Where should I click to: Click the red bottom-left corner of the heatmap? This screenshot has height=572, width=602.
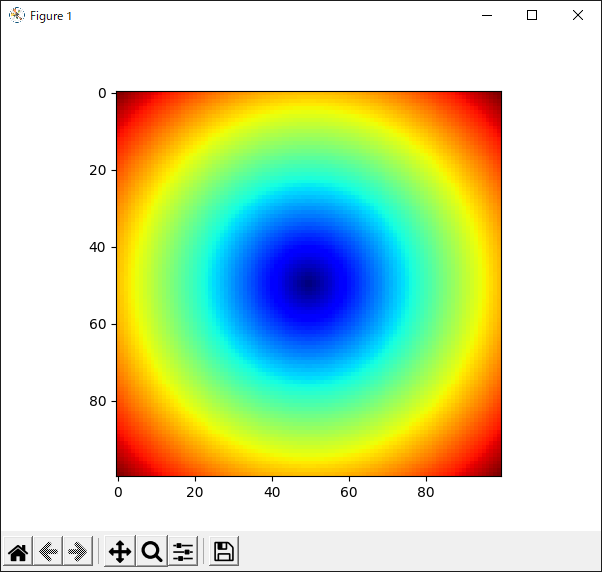tap(123, 471)
